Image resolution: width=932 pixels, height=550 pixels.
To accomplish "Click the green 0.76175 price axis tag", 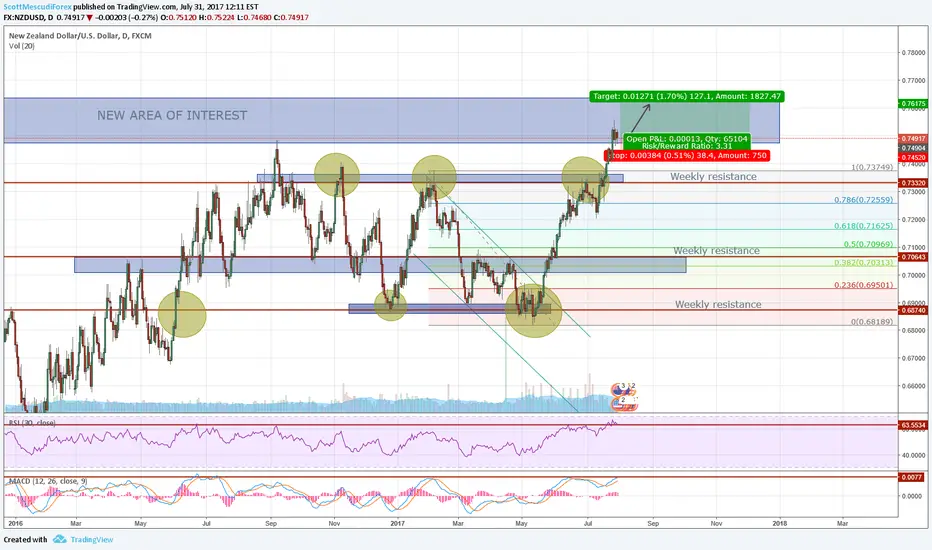I will point(914,103).
